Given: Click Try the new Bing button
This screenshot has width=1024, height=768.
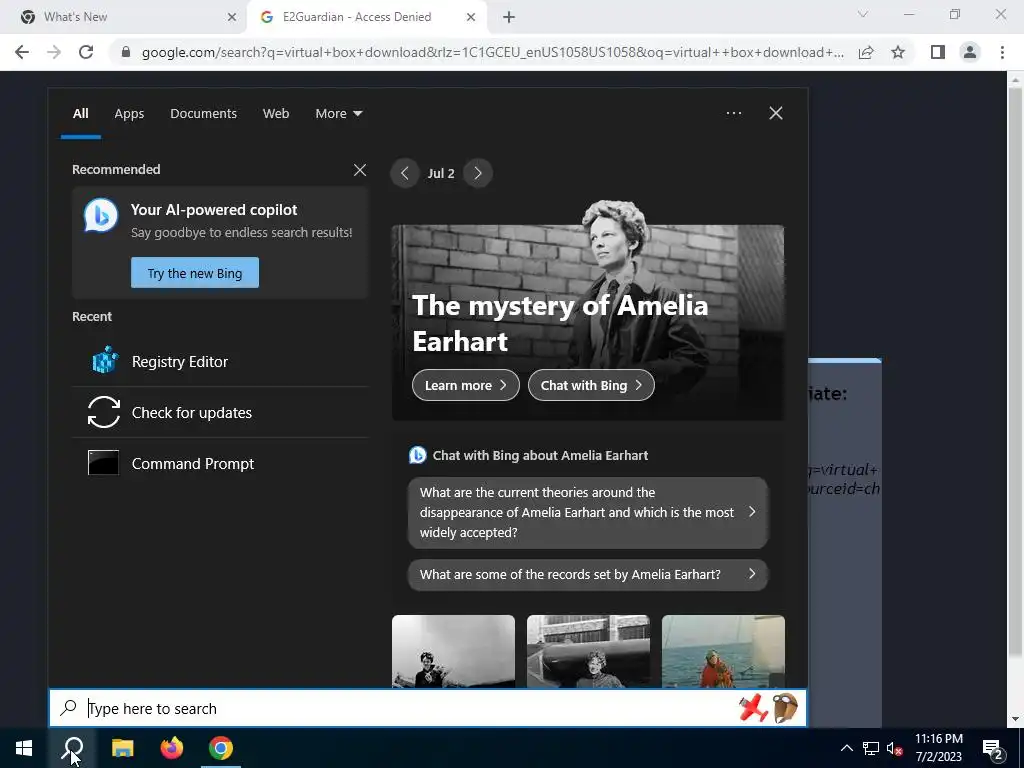Looking at the screenshot, I should point(195,273).
